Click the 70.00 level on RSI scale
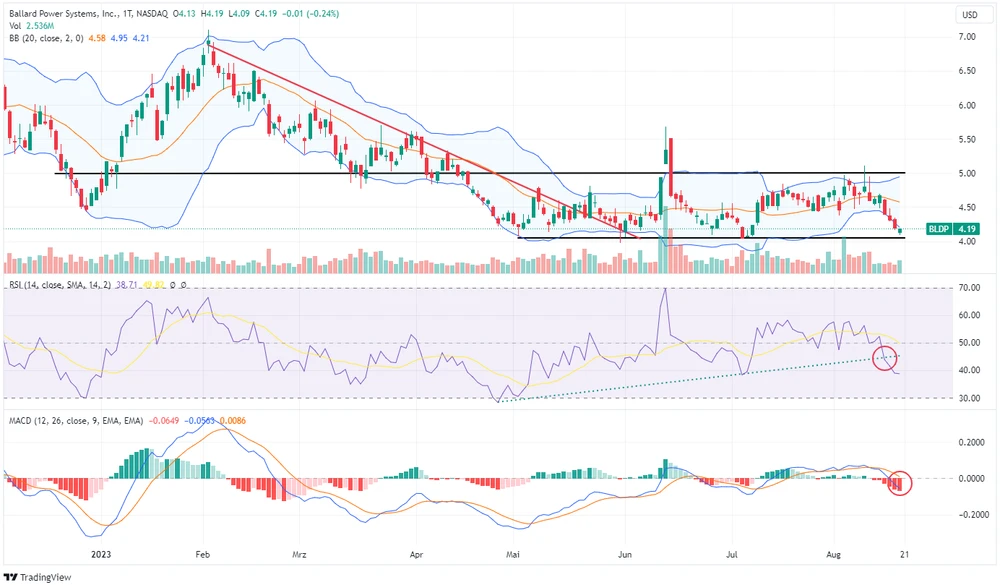The width and height of the screenshot is (1000, 585). tap(968, 288)
